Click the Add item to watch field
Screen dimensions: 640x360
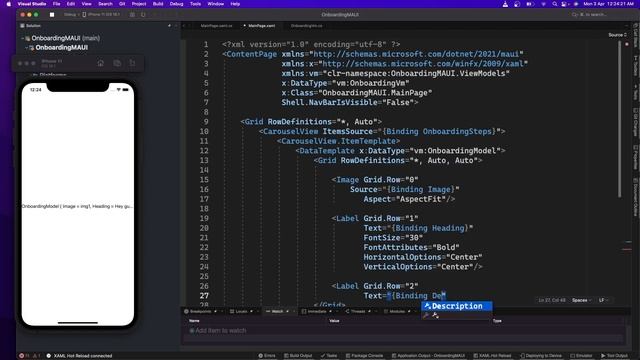220,331
